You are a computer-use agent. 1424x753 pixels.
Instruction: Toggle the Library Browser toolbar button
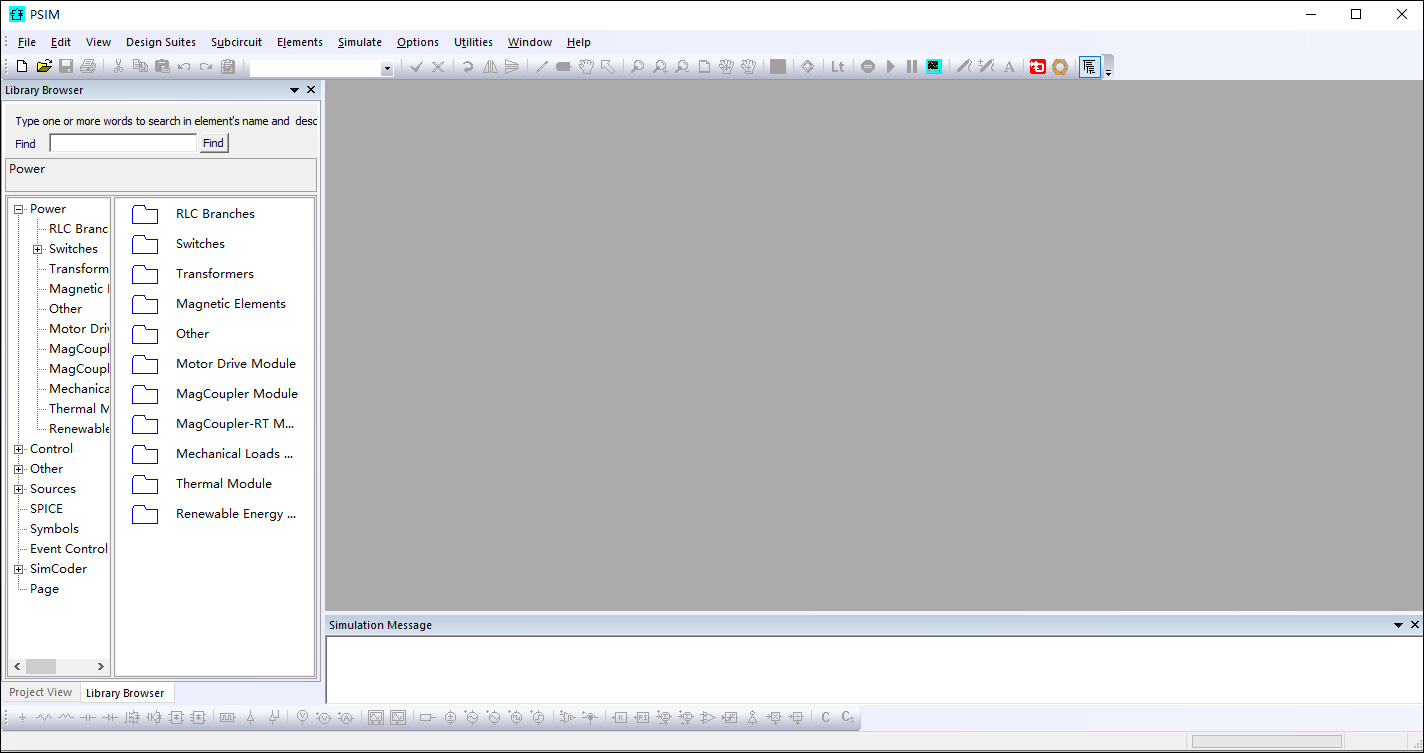click(x=1090, y=67)
